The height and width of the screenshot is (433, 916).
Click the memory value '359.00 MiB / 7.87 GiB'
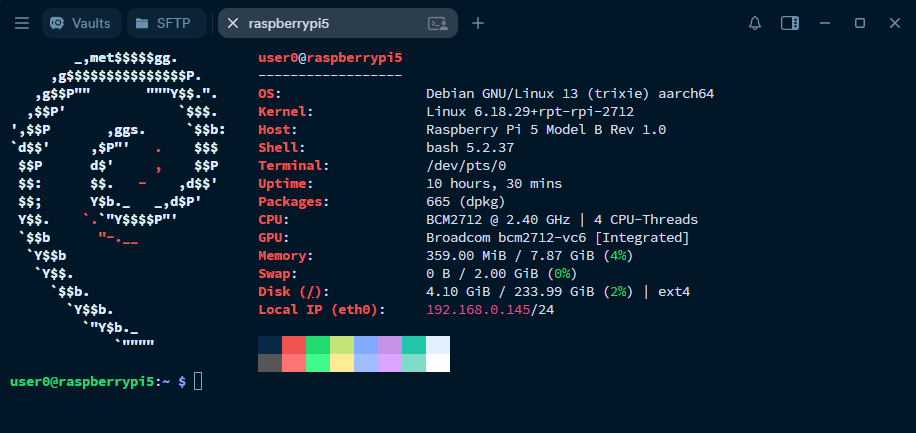pyautogui.click(x=510, y=256)
